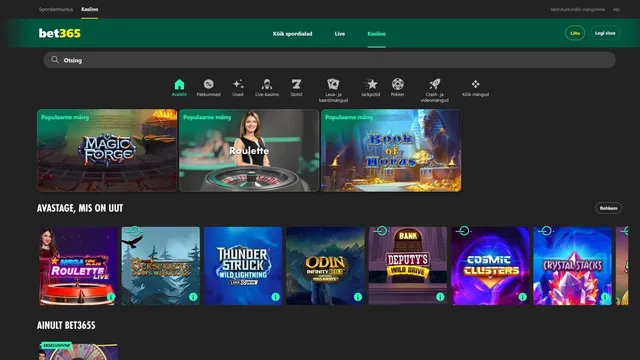Select the Kõik mängud icon
The width and height of the screenshot is (640, 360).
coord(476,84)
